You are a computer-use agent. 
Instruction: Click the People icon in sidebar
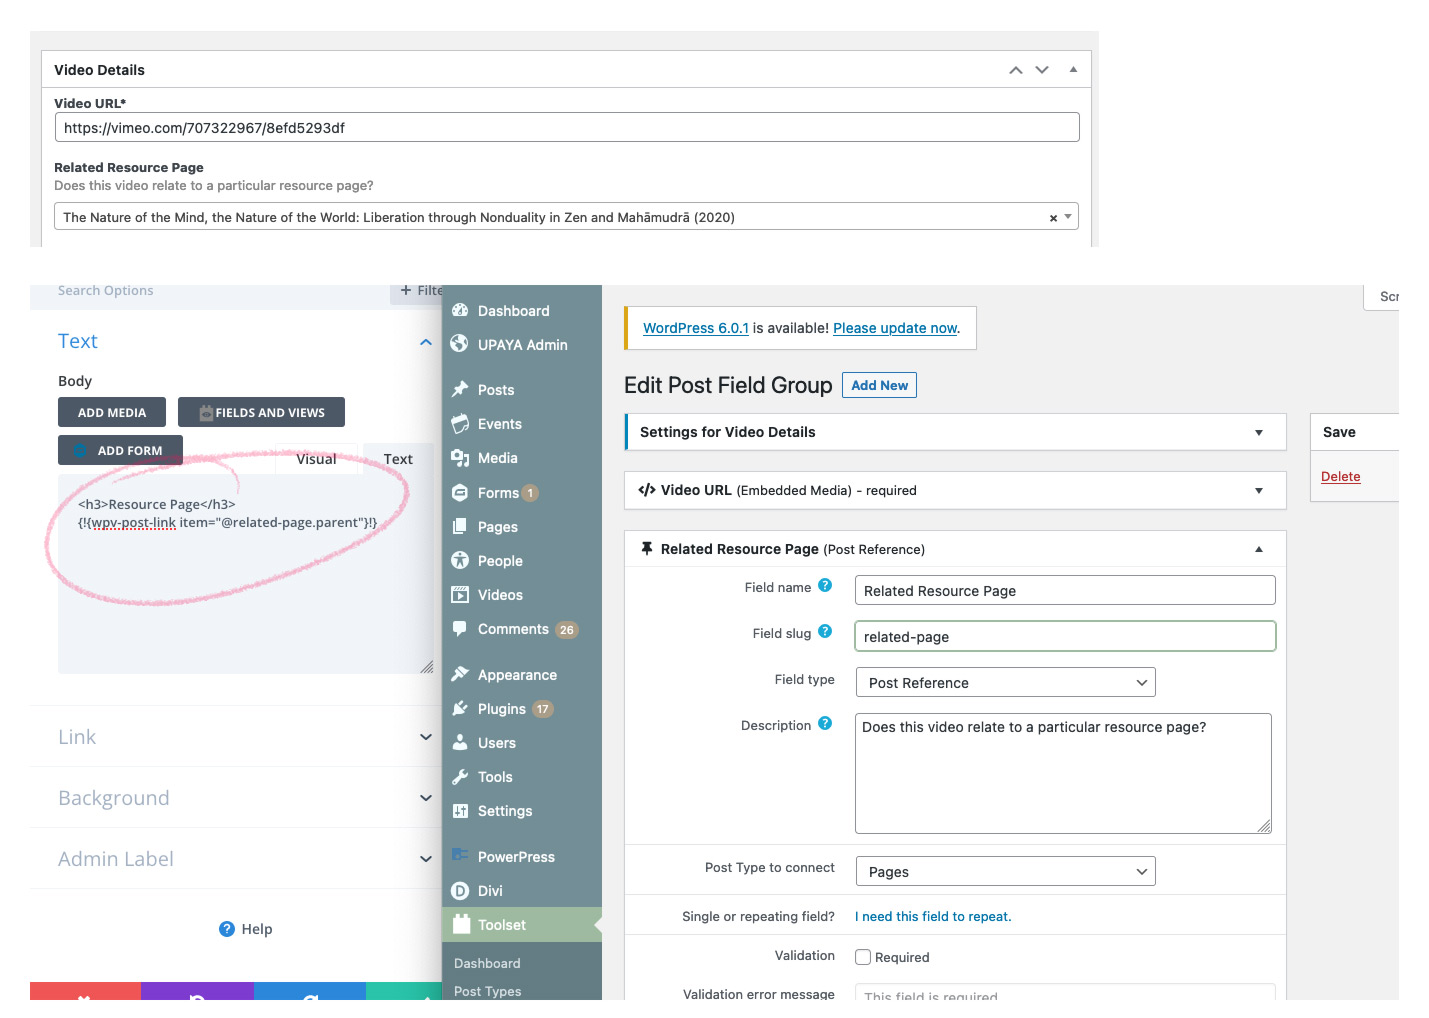click(x=460, y=560)
